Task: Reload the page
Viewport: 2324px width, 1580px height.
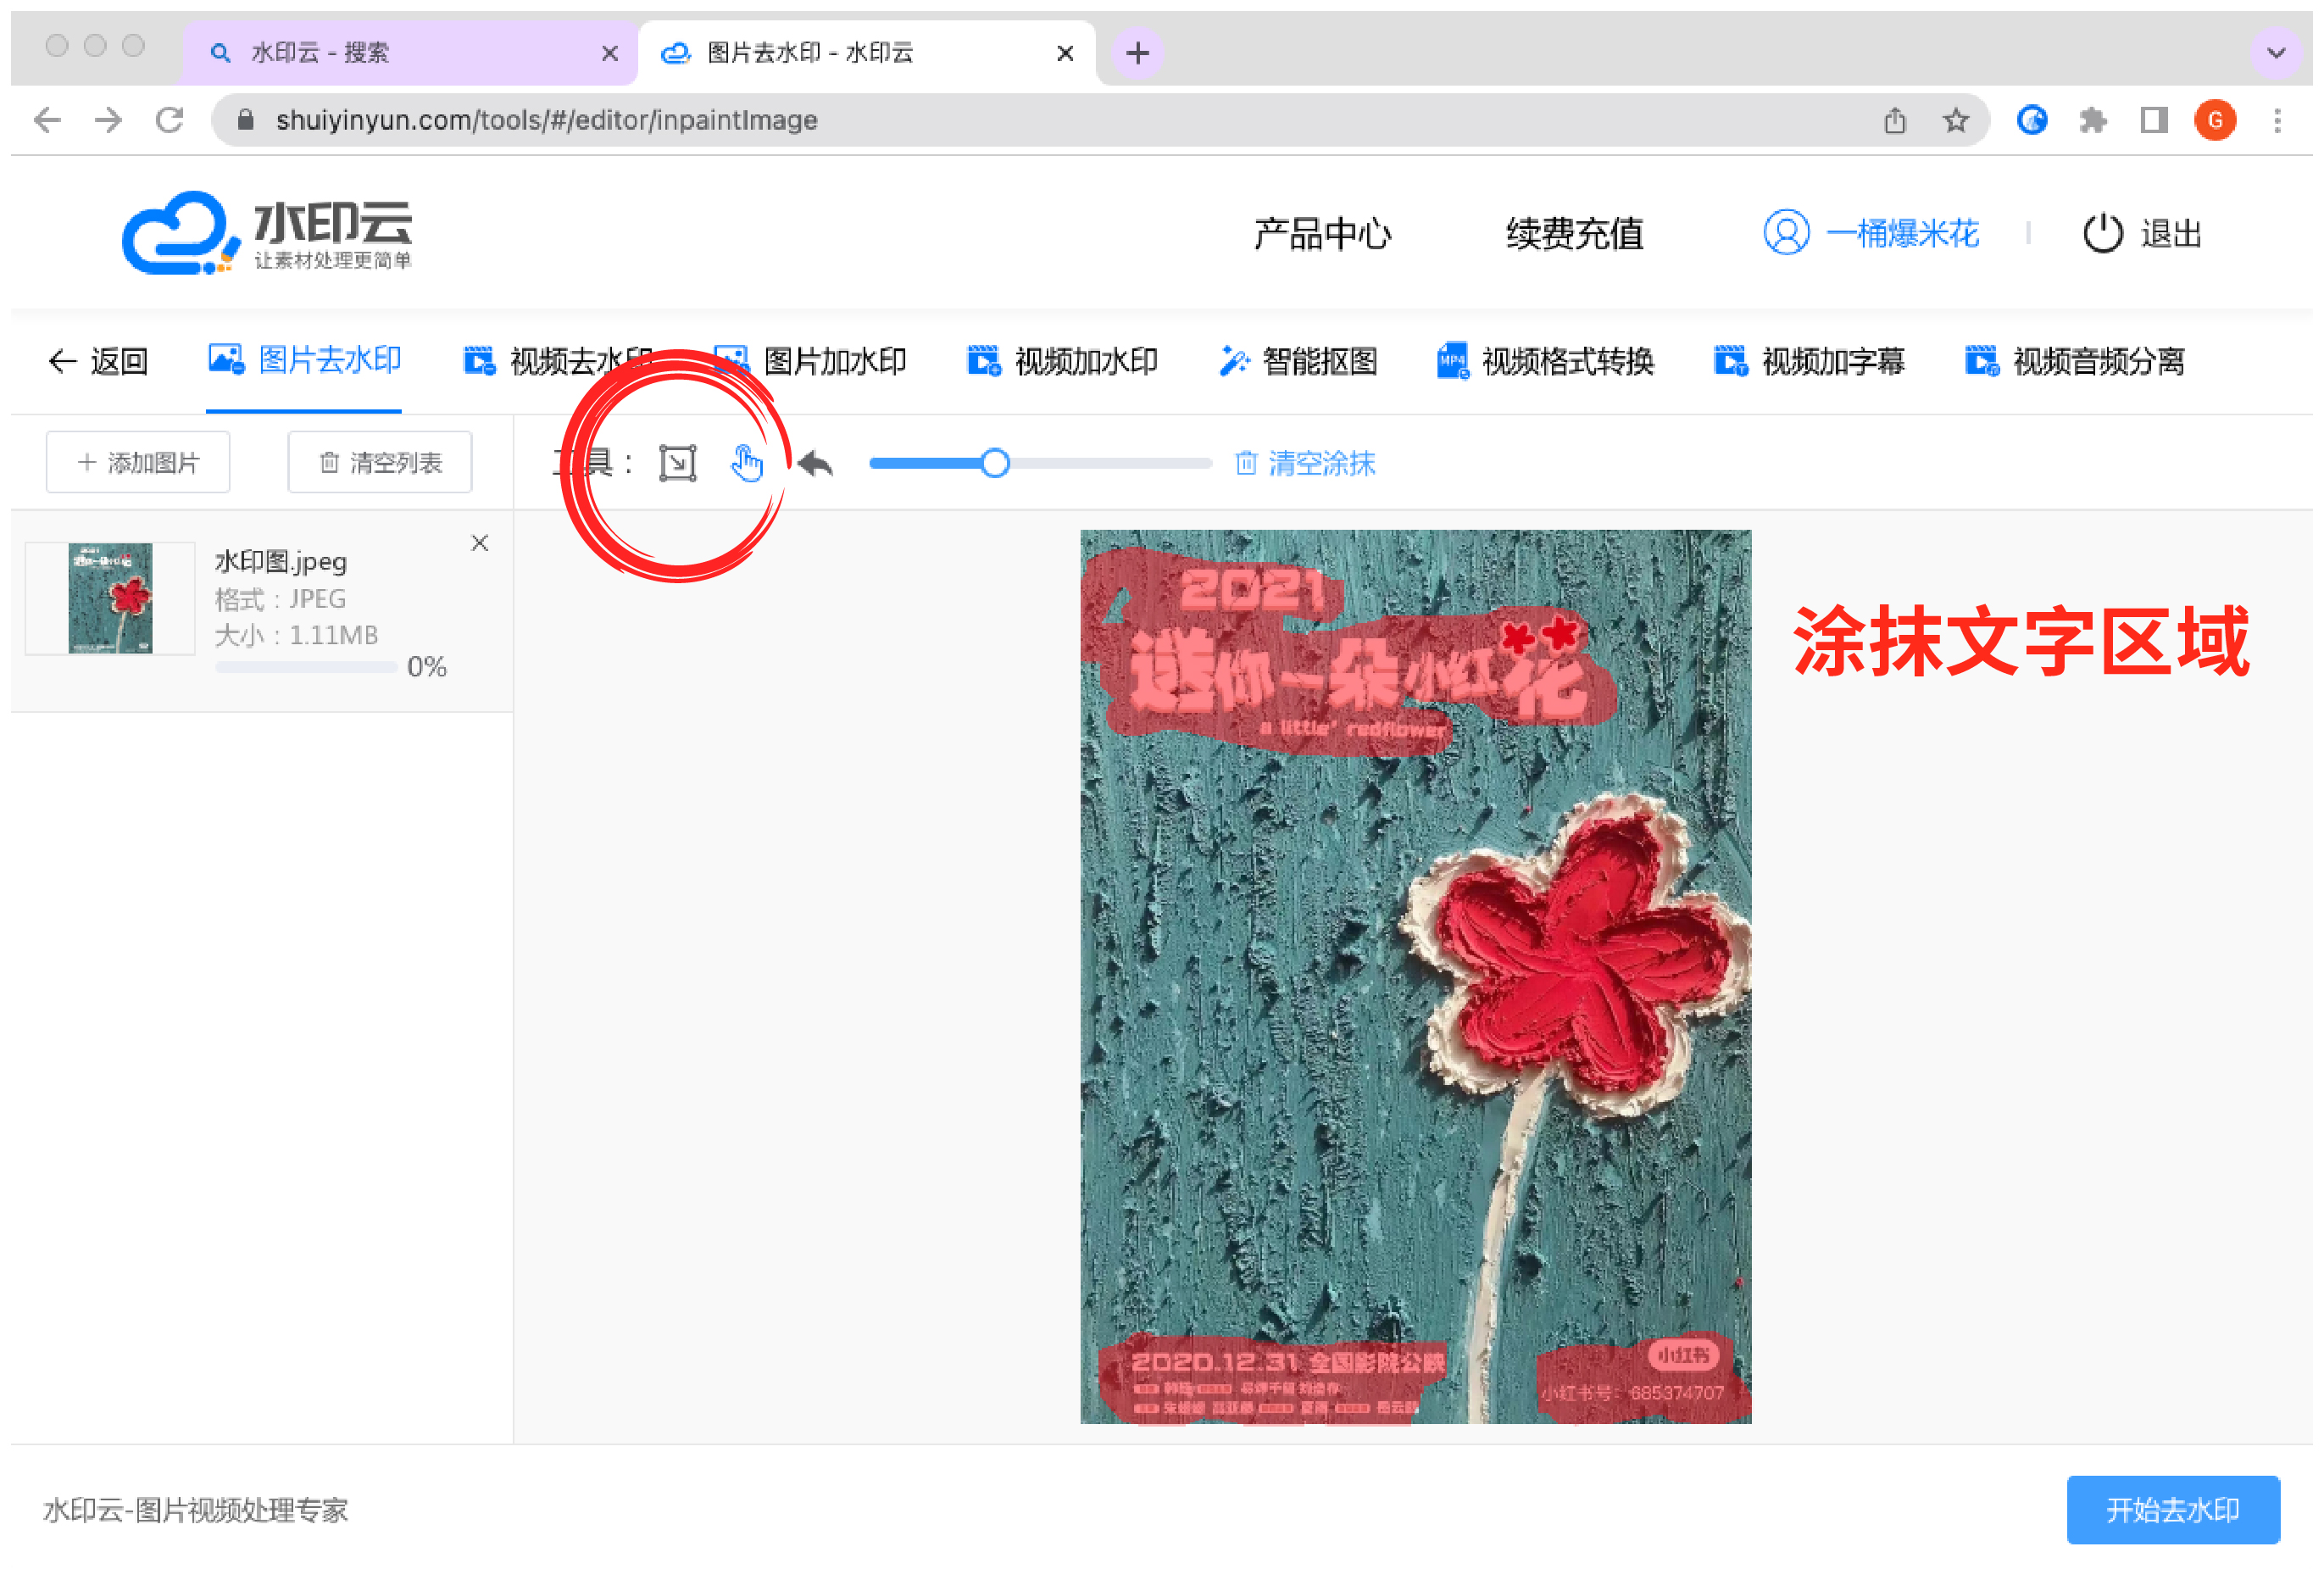Action: coord(169,120)
